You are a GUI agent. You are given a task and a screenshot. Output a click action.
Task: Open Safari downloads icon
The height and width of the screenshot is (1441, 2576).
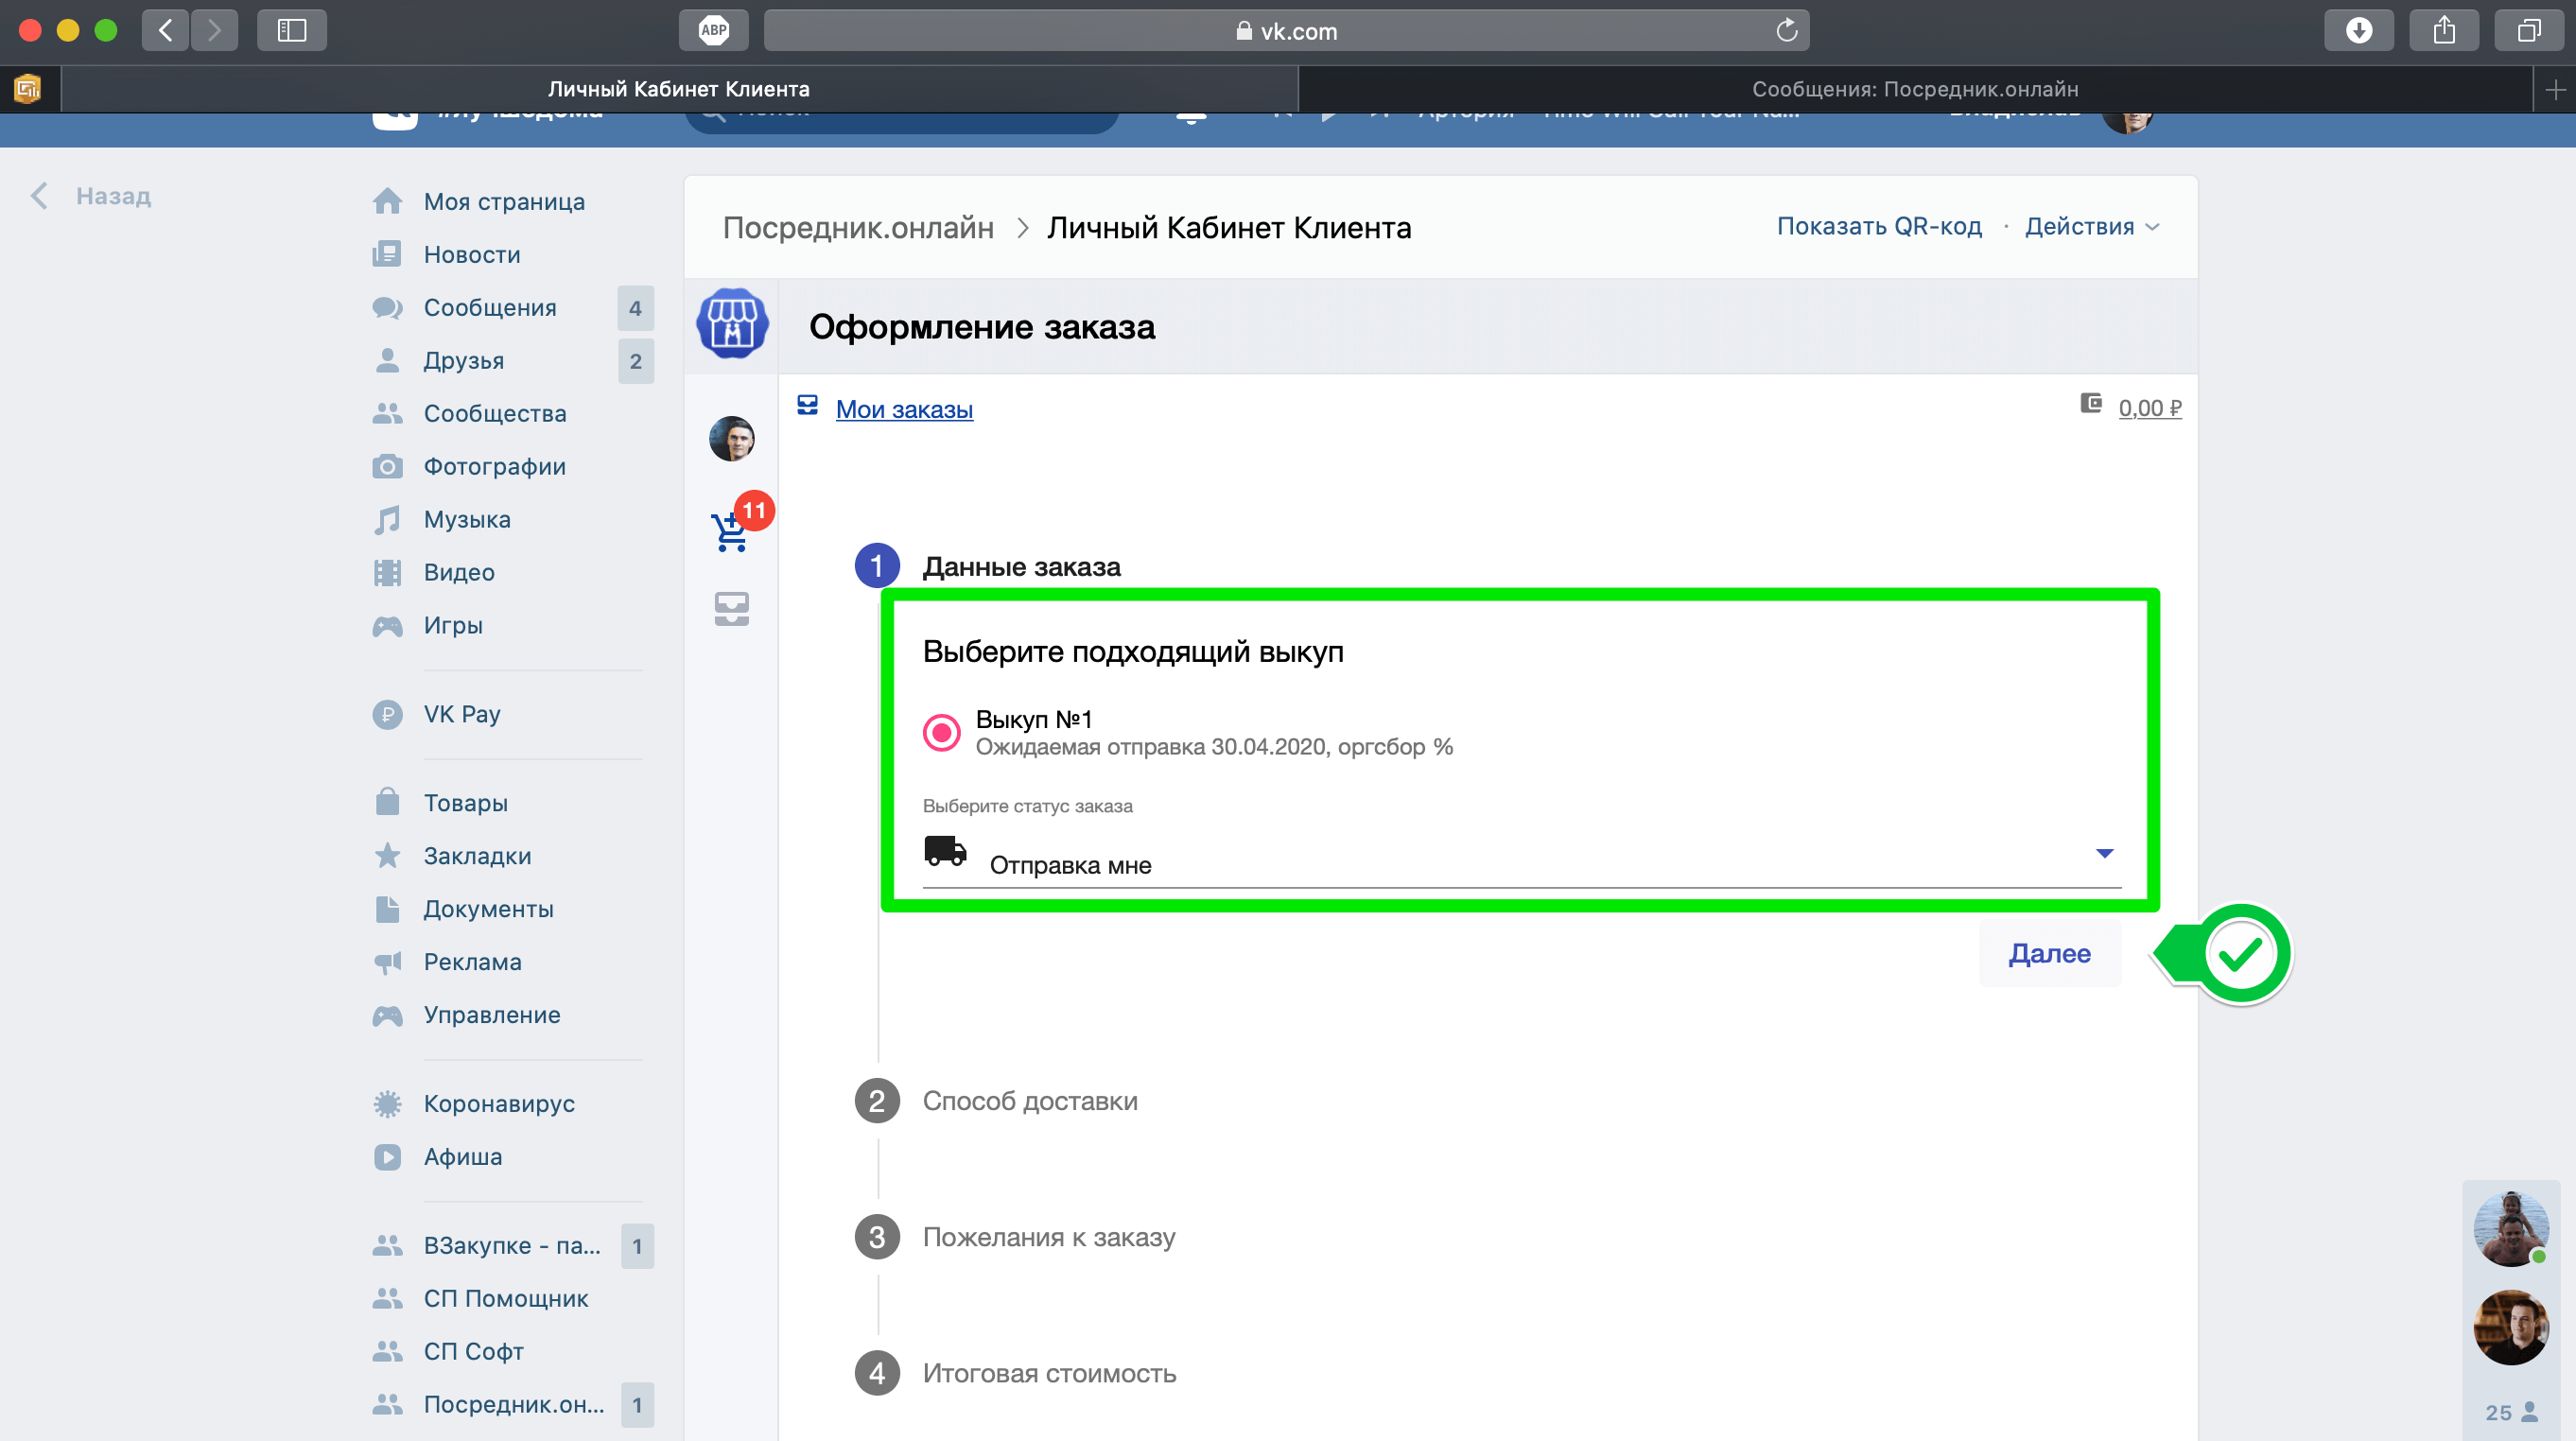[2358, 31]
